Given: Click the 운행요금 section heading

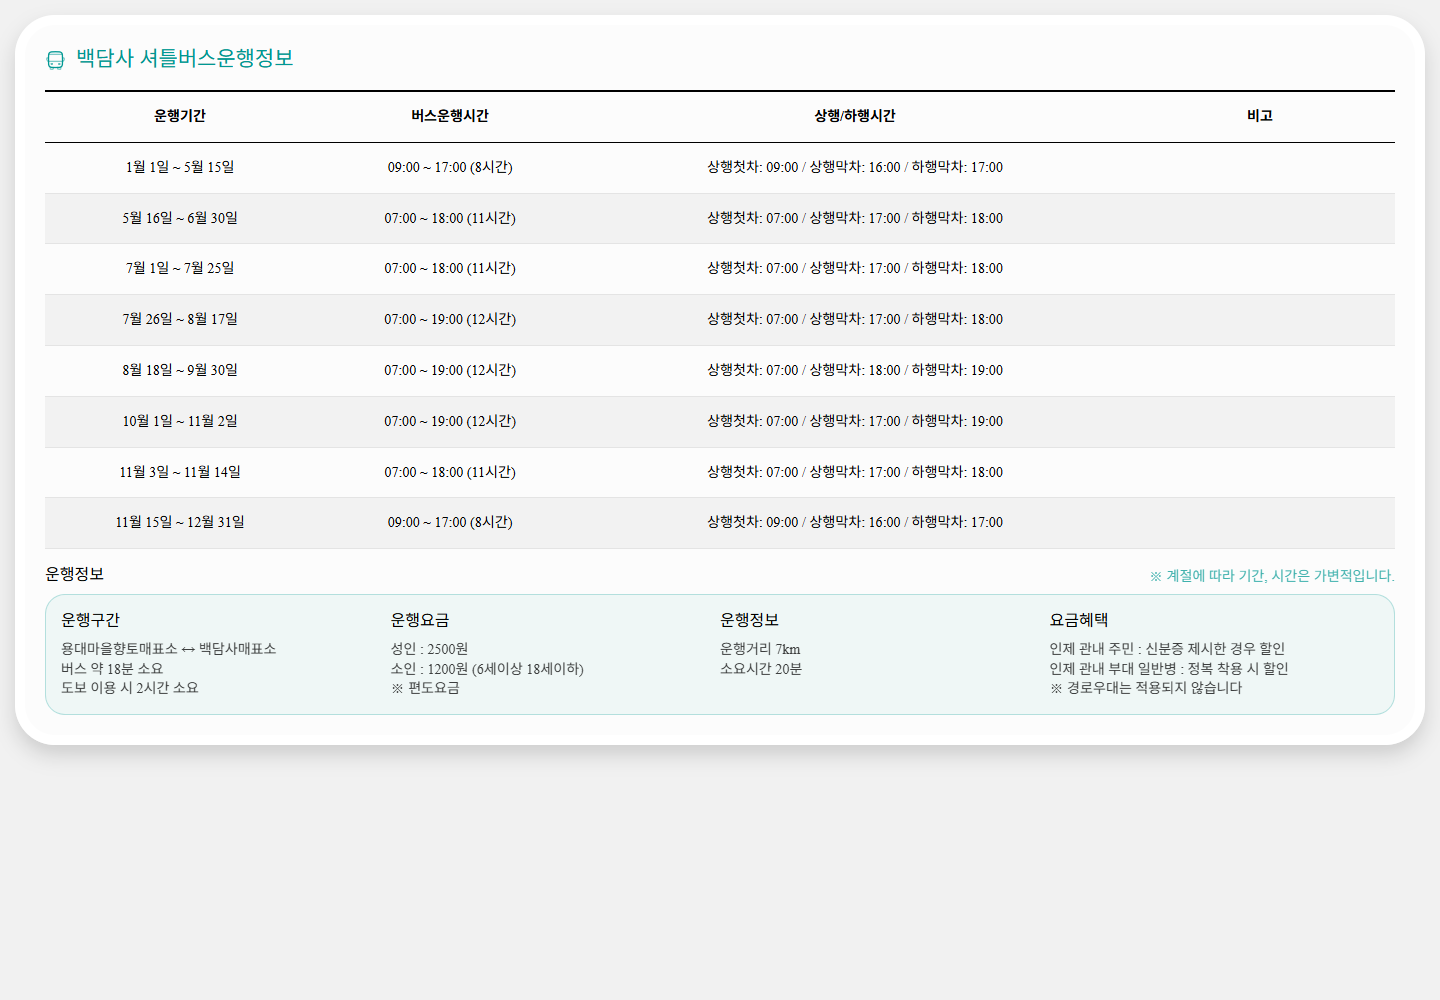Looking at the screenshot, I should click(420, 620).
